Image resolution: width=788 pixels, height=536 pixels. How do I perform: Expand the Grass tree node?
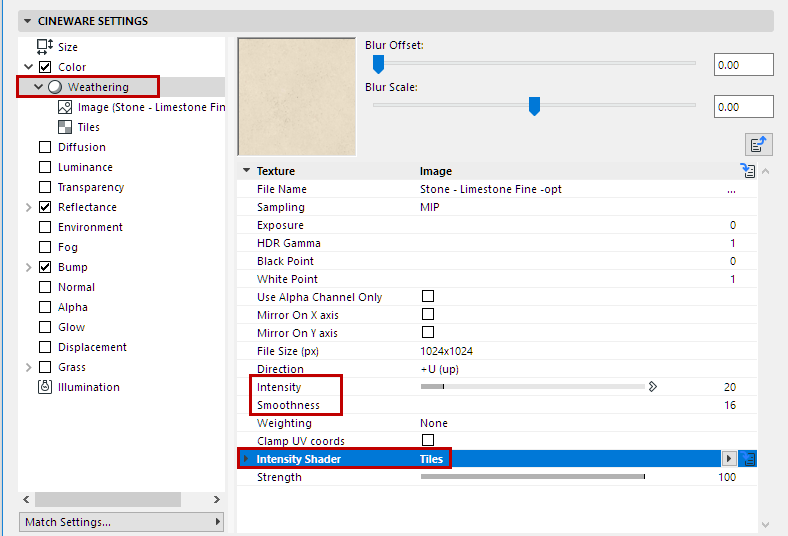(x=29, y=367)
